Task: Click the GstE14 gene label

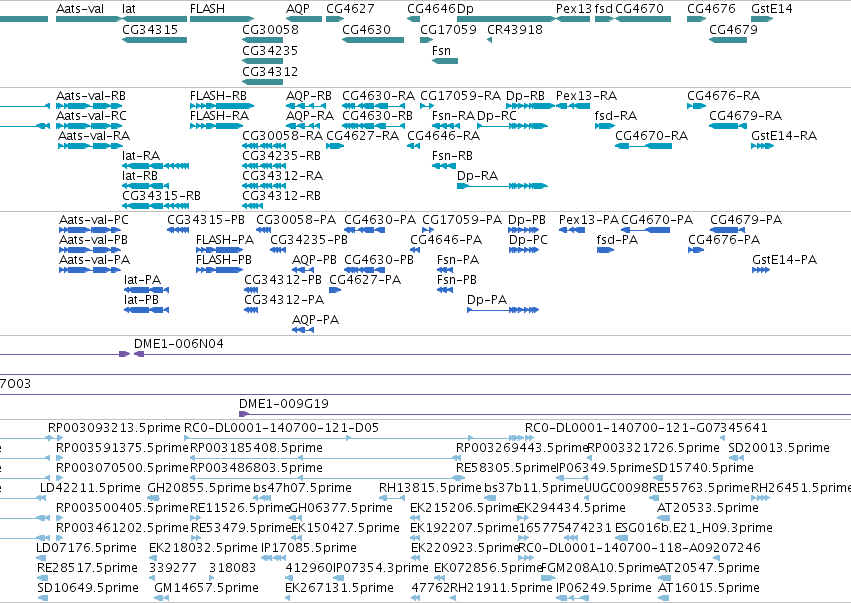Action: point(772,9)
